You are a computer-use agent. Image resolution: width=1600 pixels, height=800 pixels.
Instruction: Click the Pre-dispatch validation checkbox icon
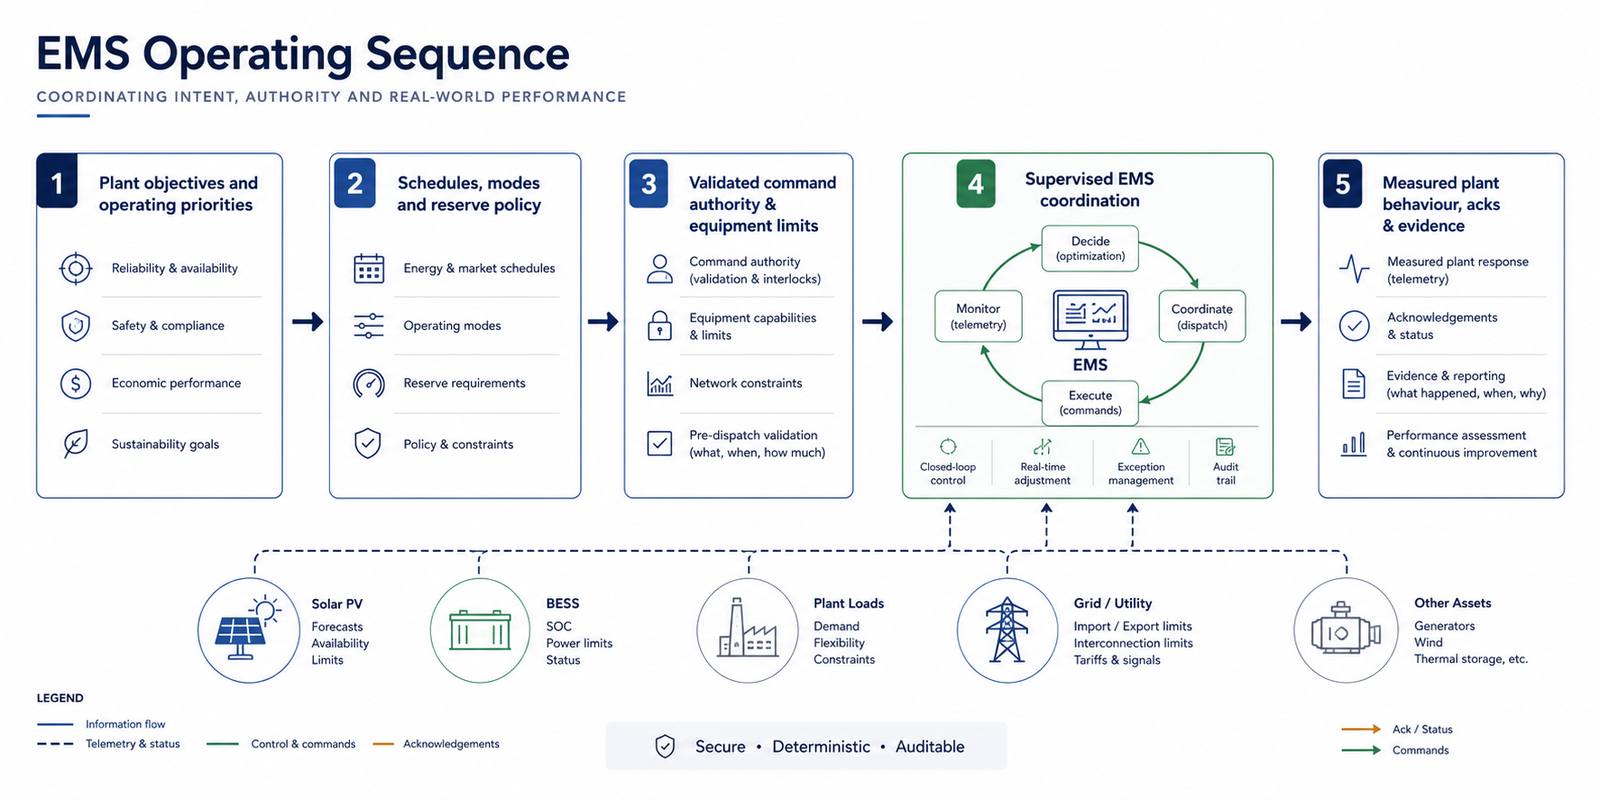point(660,443)
